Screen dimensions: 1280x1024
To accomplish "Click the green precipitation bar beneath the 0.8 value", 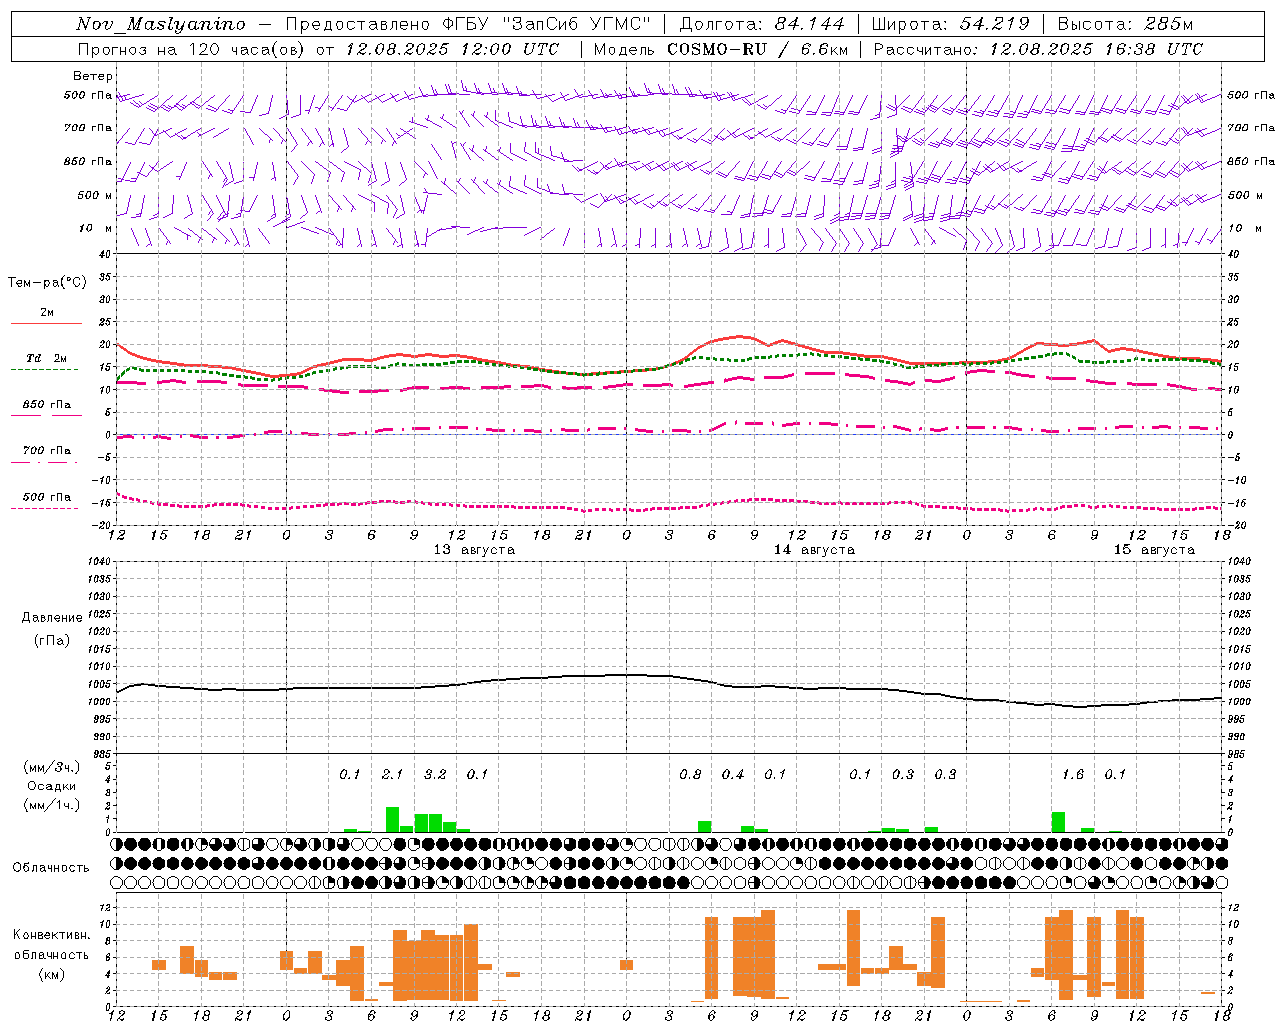I will pyautogui.click(x=704, y=827).
